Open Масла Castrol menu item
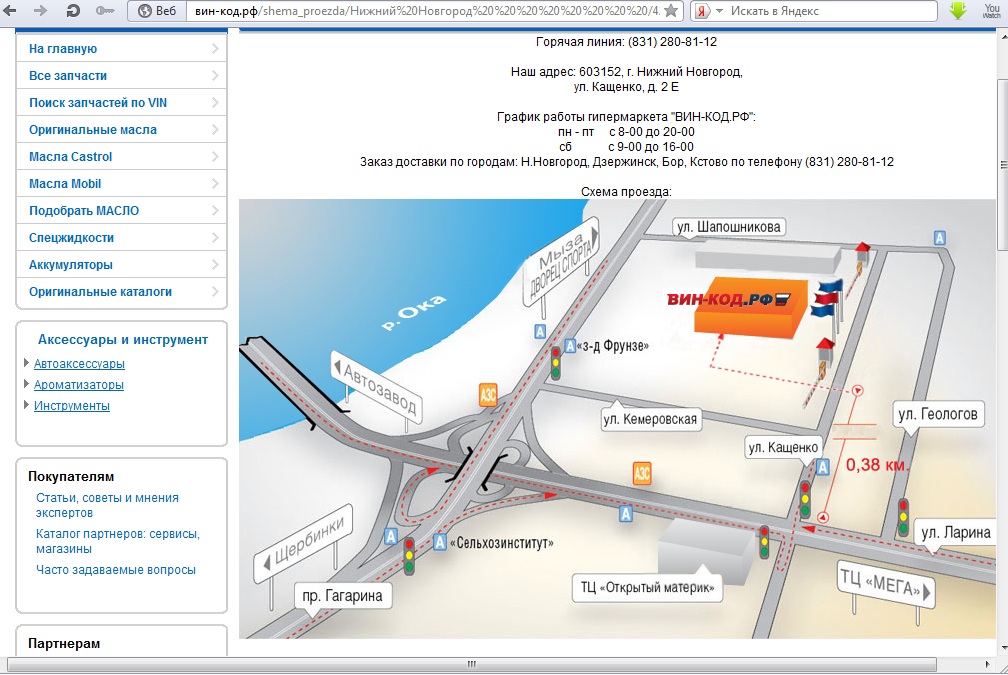This screenshot has width=1008, height=675. 122,157
